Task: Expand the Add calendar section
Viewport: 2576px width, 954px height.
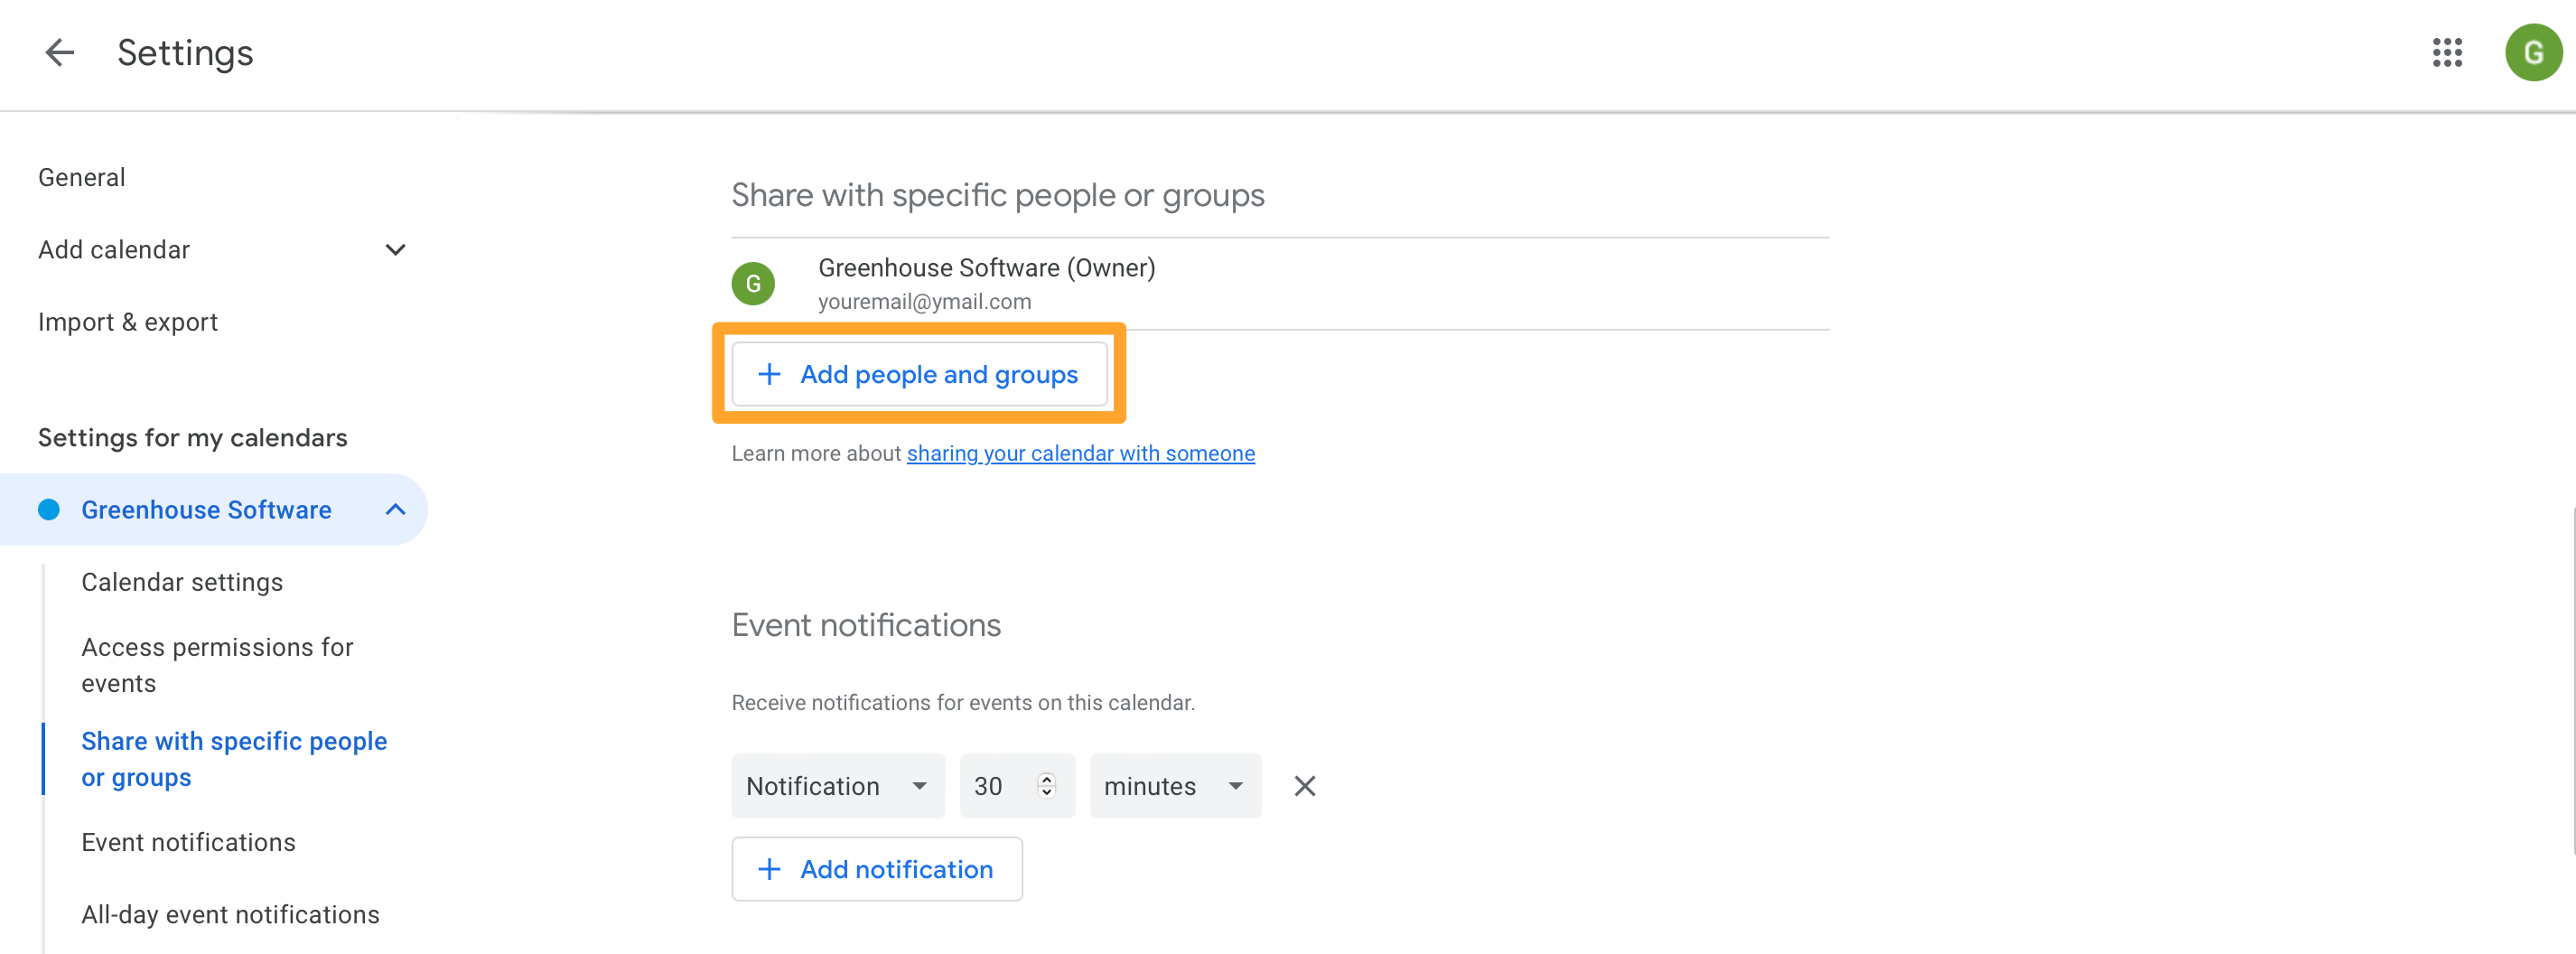Action: (x=395, y=250)
